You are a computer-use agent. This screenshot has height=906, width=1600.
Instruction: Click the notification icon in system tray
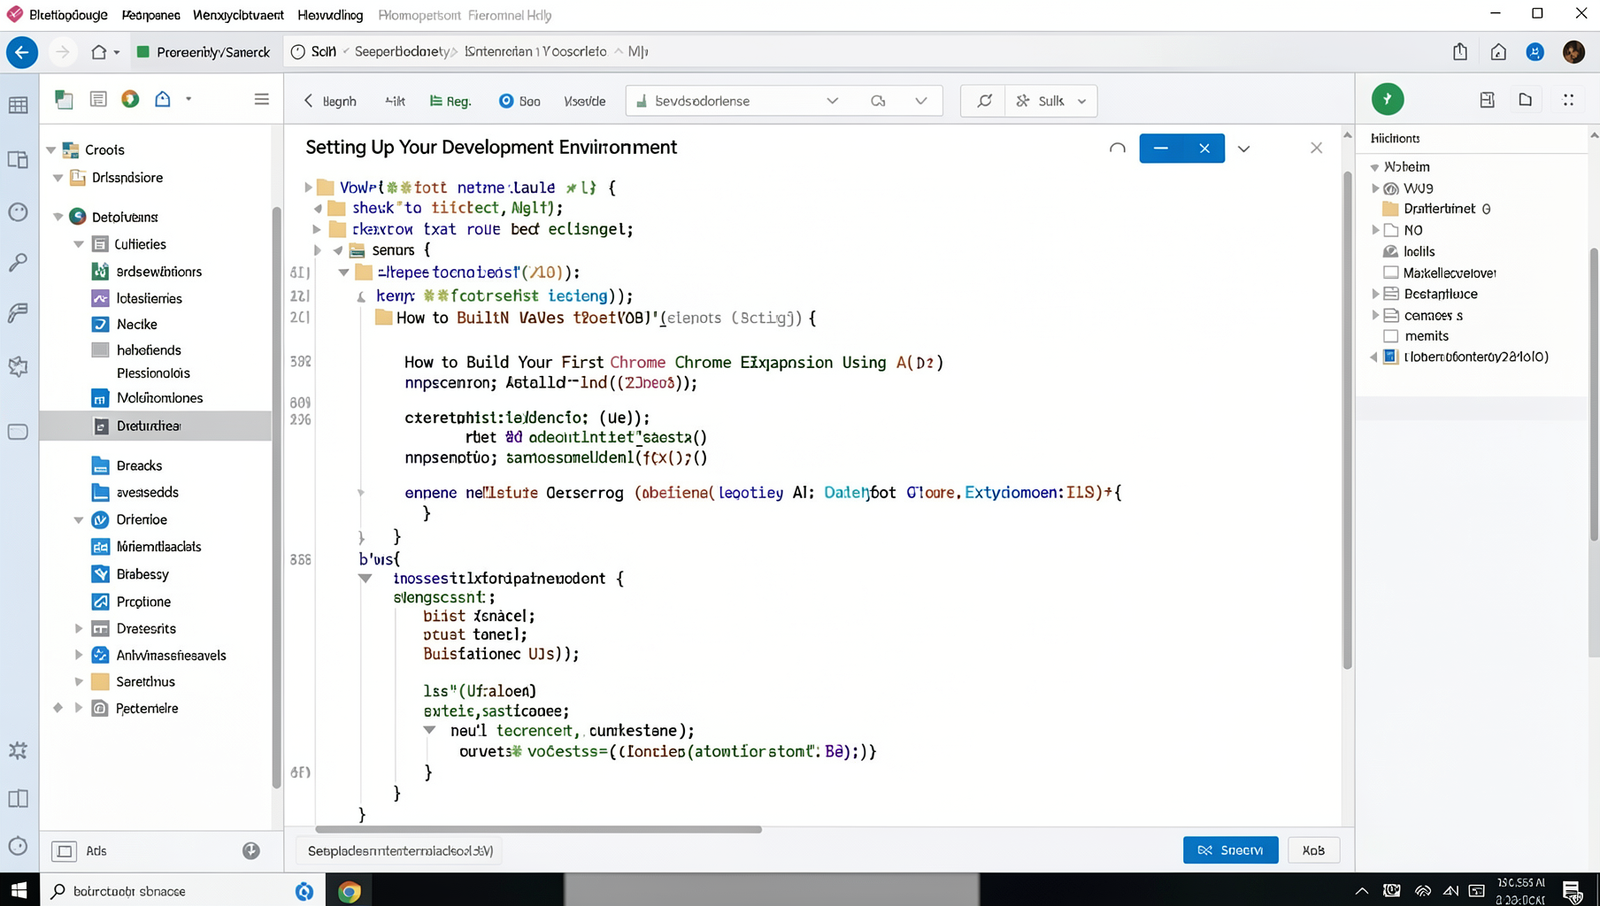pyautogui.click(x=1572, y=891)
